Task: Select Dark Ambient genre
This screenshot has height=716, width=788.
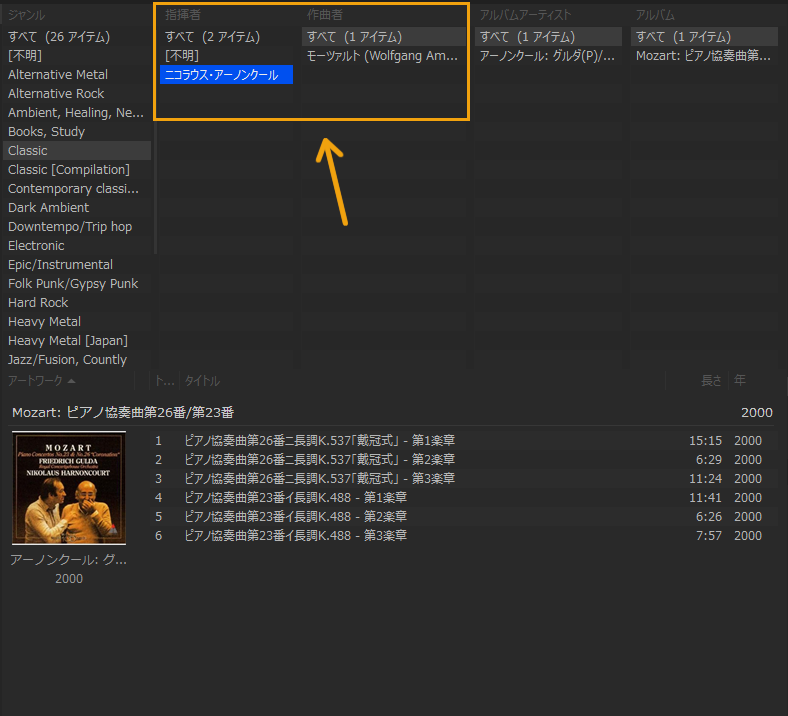Action: [77, 208]
